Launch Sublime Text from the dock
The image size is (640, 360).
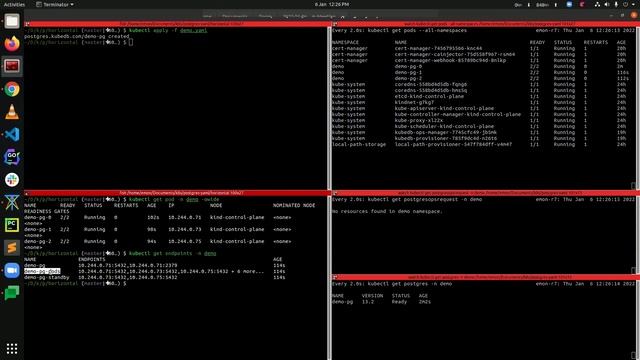12,248
